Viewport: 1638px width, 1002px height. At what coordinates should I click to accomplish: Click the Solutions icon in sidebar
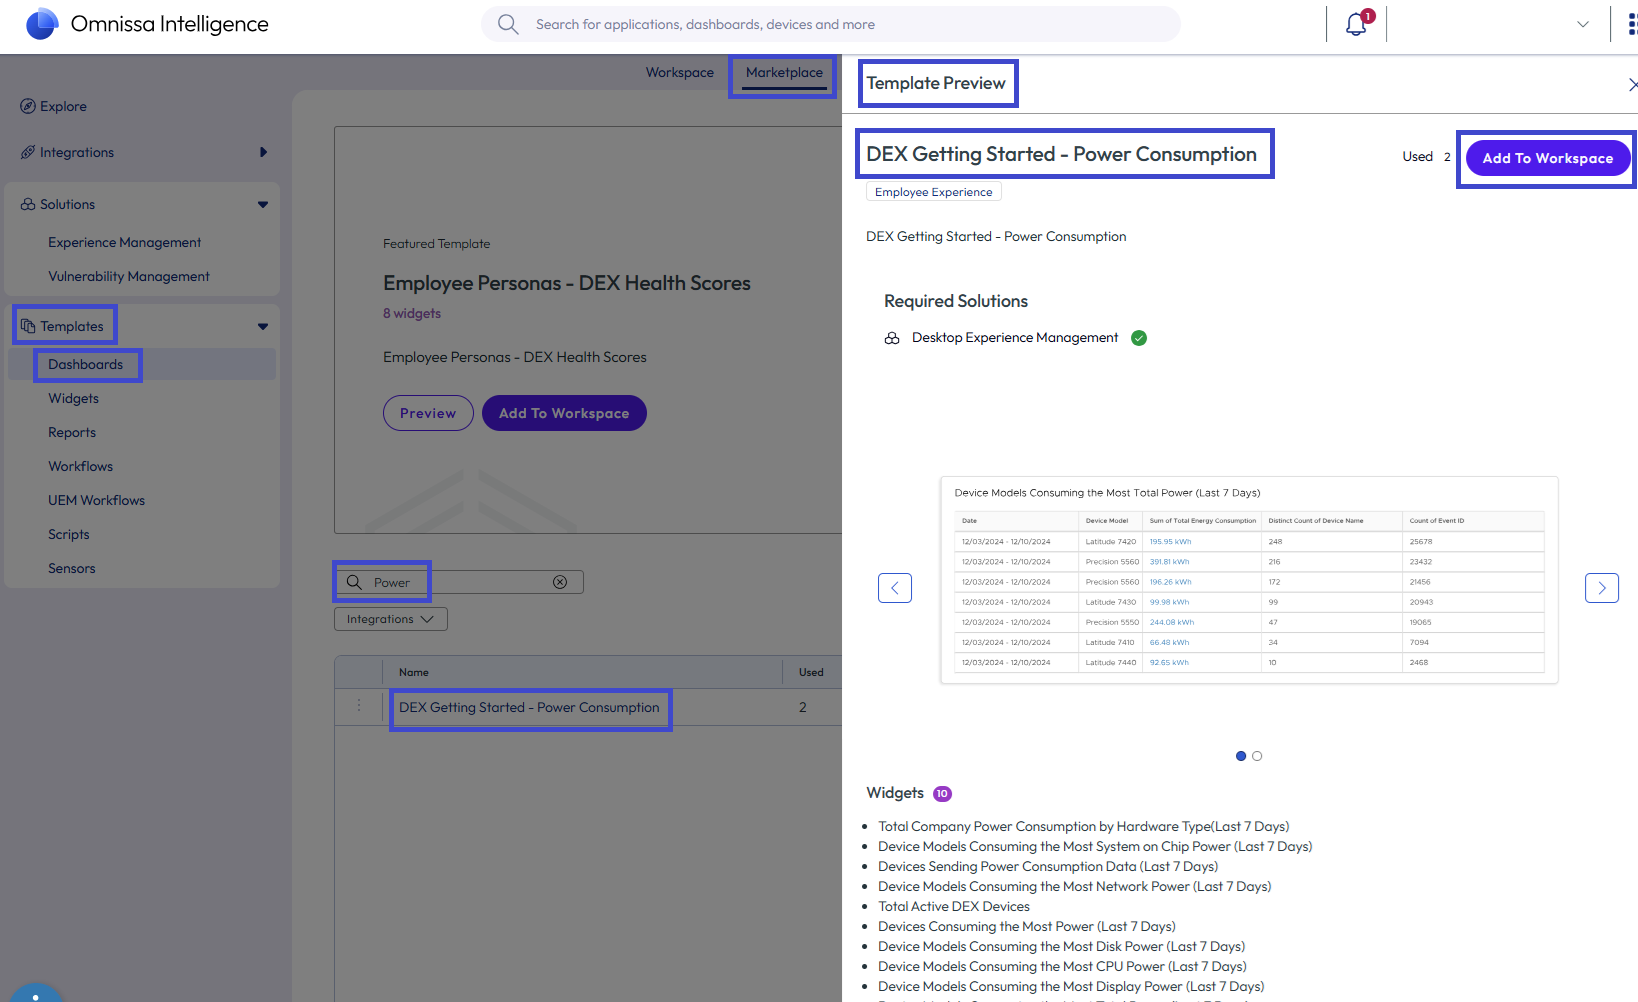point(28,204)
